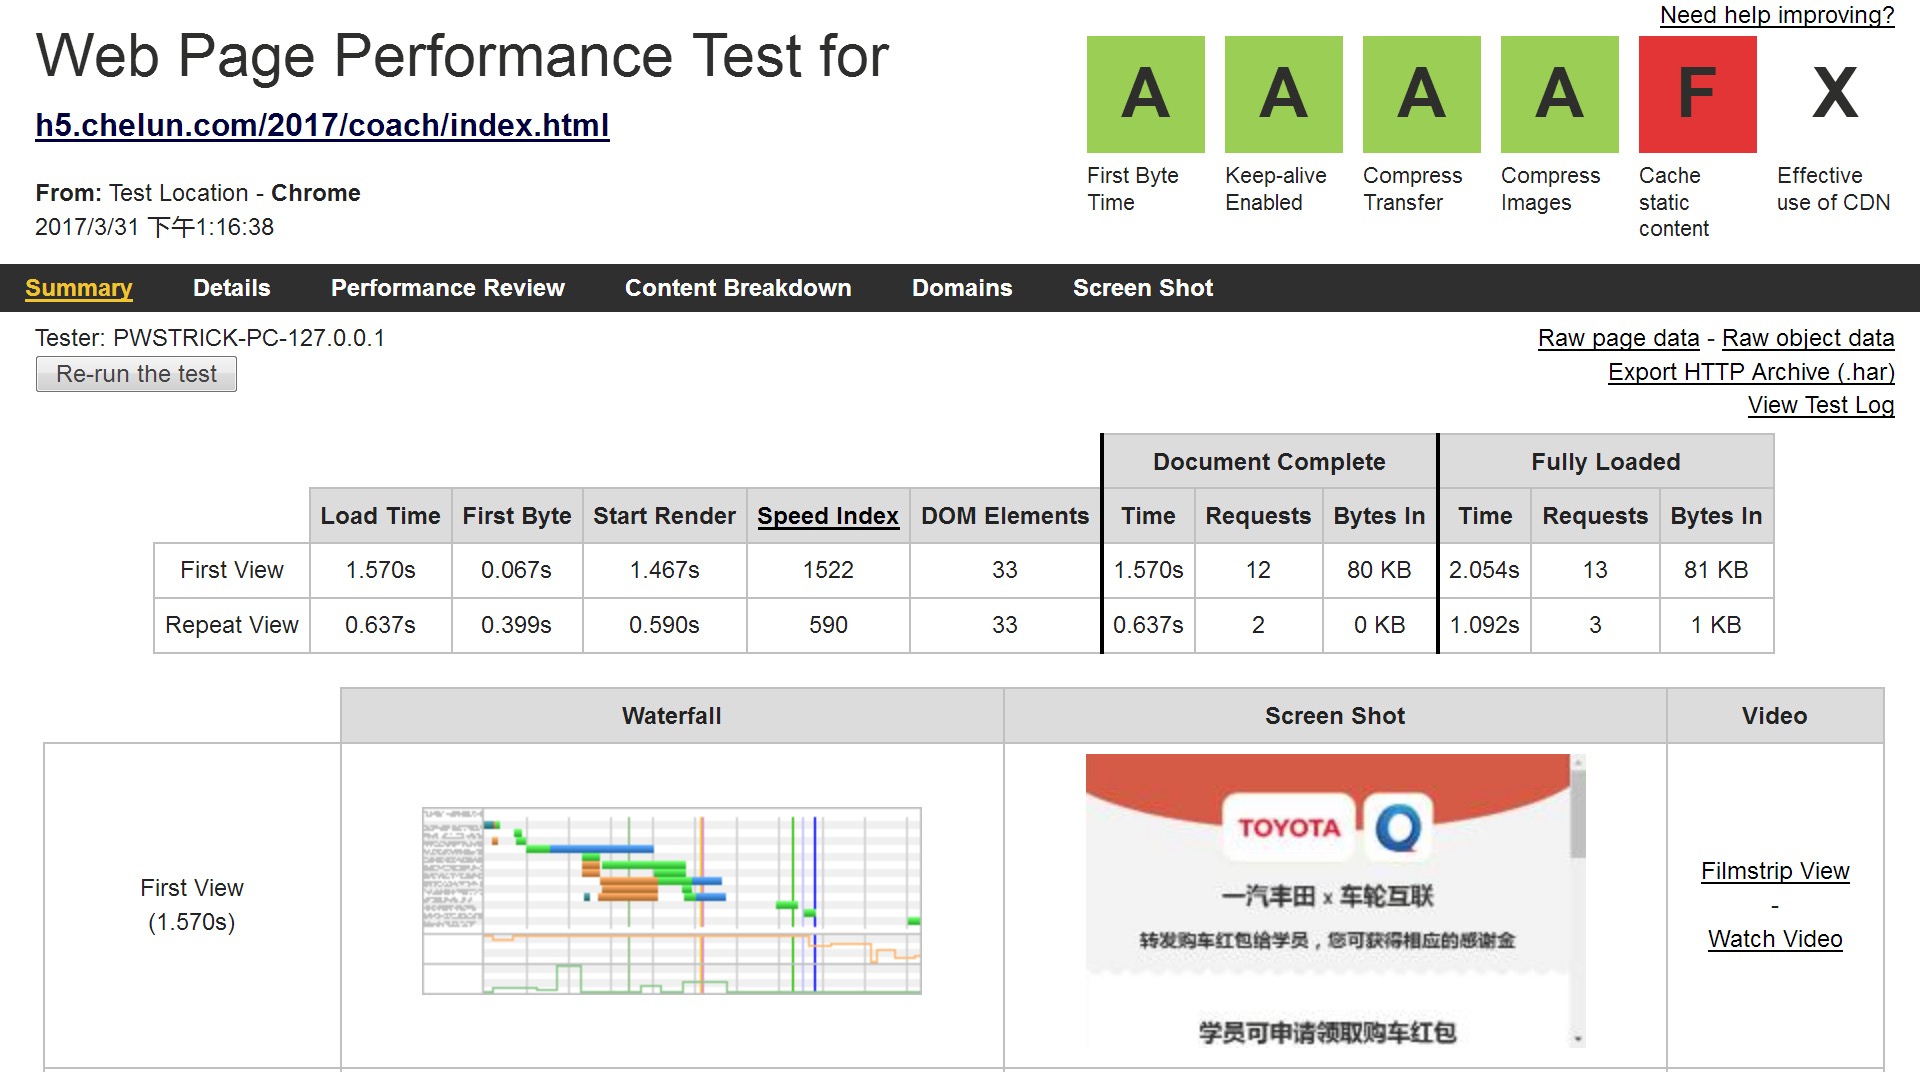1920x1072 pixels.
Task: Click the Re-run the test button
Action: pyautogui.click(x=136, y=374)
